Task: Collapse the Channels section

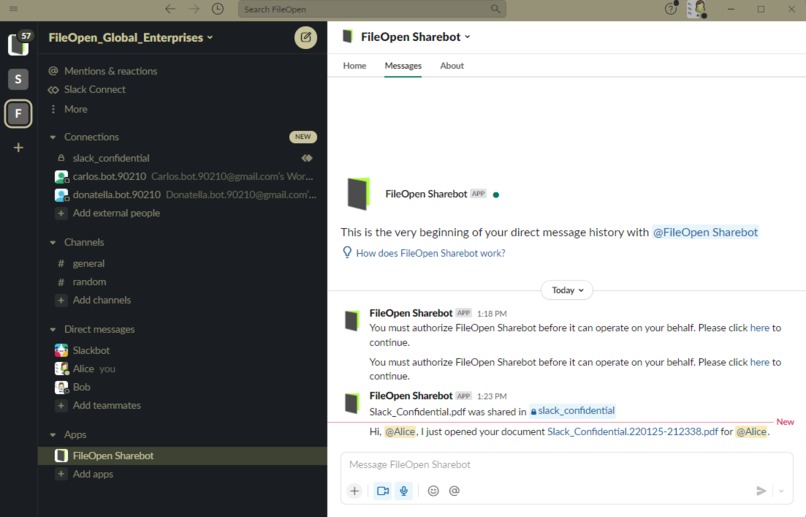Action: coord(52,243)
